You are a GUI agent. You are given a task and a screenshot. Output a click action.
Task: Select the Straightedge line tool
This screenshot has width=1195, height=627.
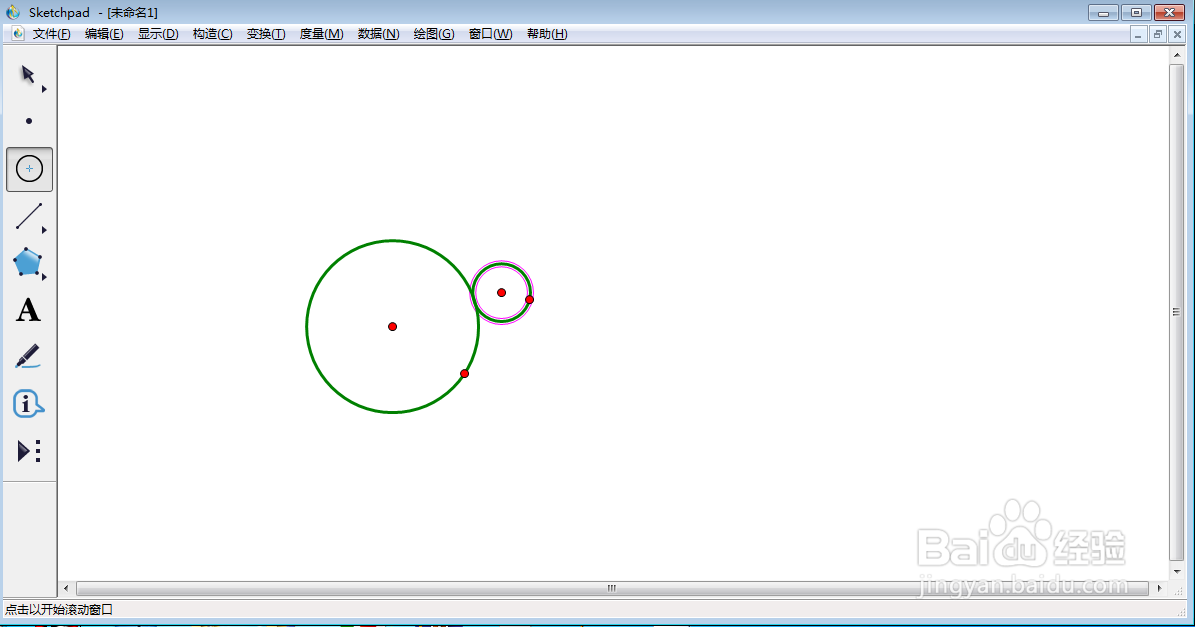(29, 216)
